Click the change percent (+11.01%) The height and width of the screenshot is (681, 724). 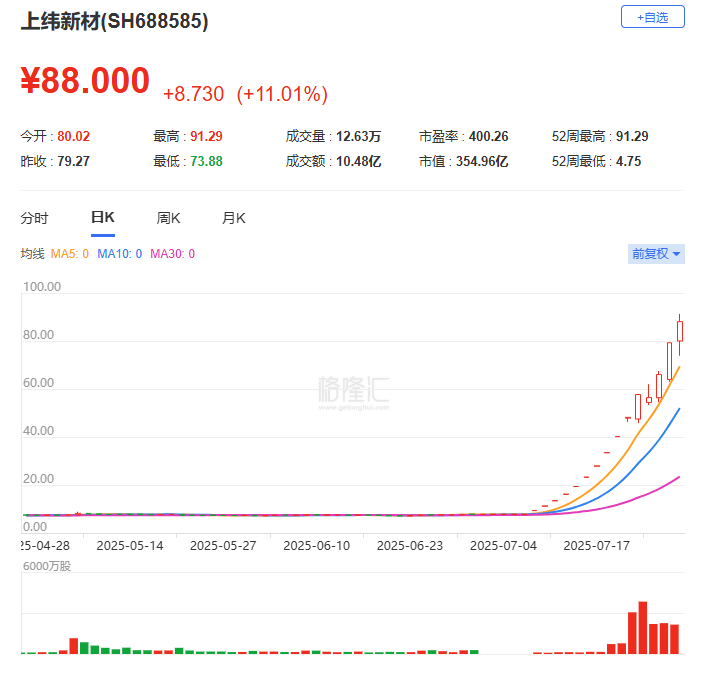282,94
